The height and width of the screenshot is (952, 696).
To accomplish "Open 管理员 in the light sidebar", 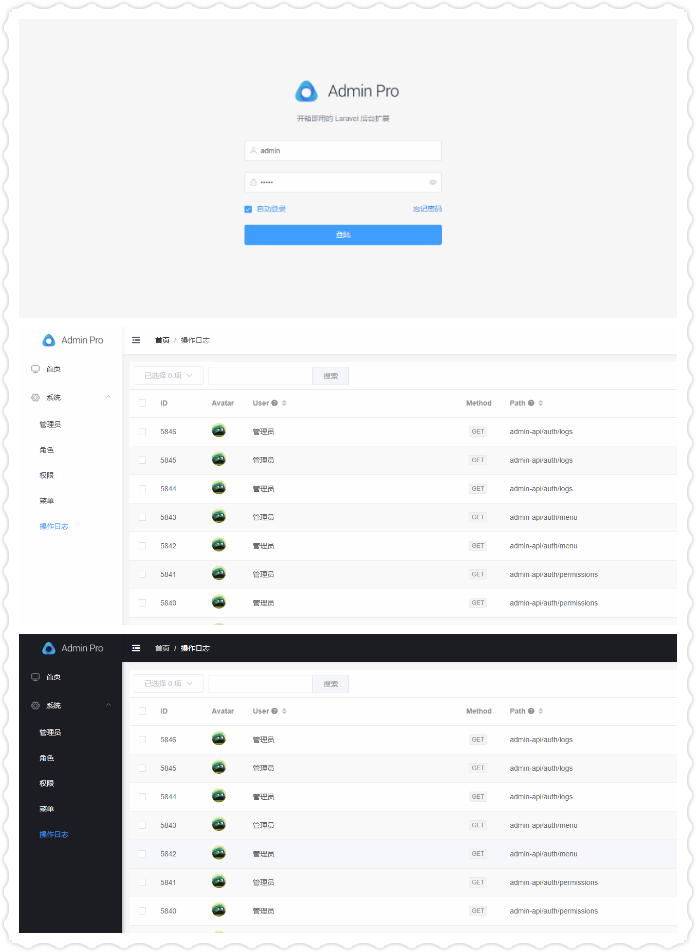I will click(x=50, y=424).
